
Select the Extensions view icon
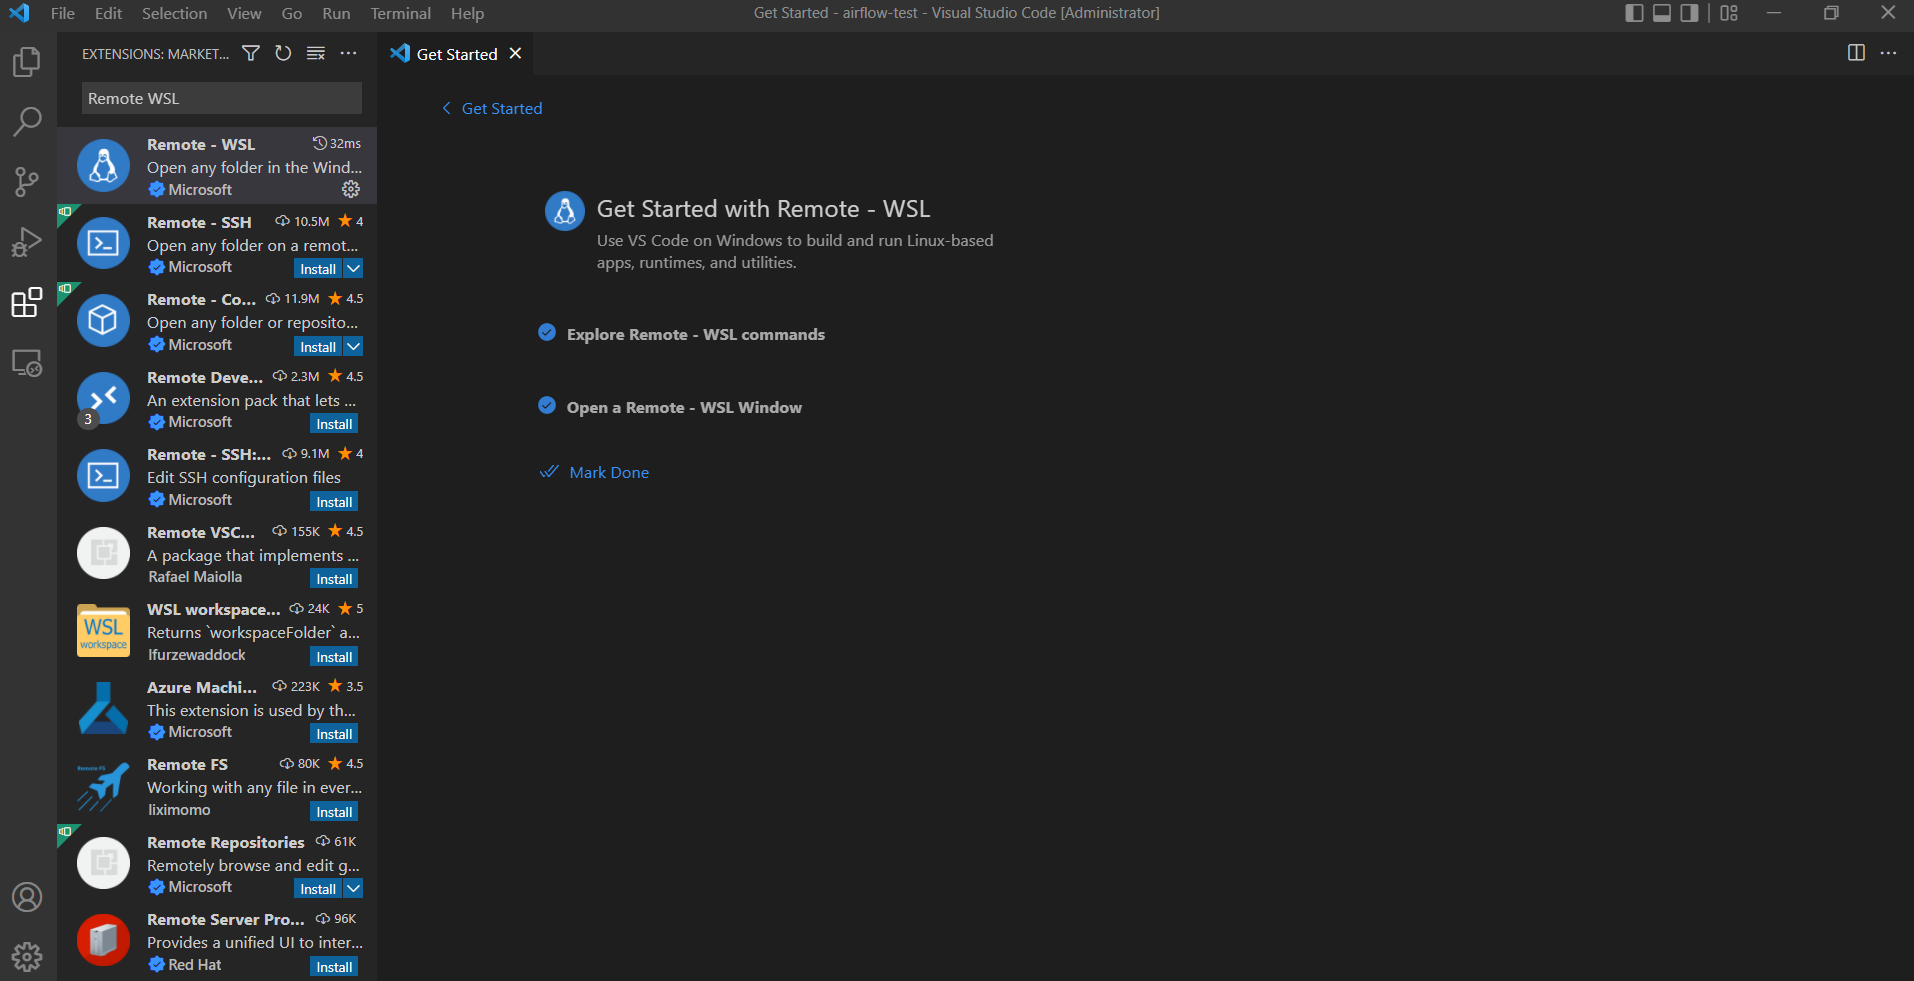[x=27, y=302]
